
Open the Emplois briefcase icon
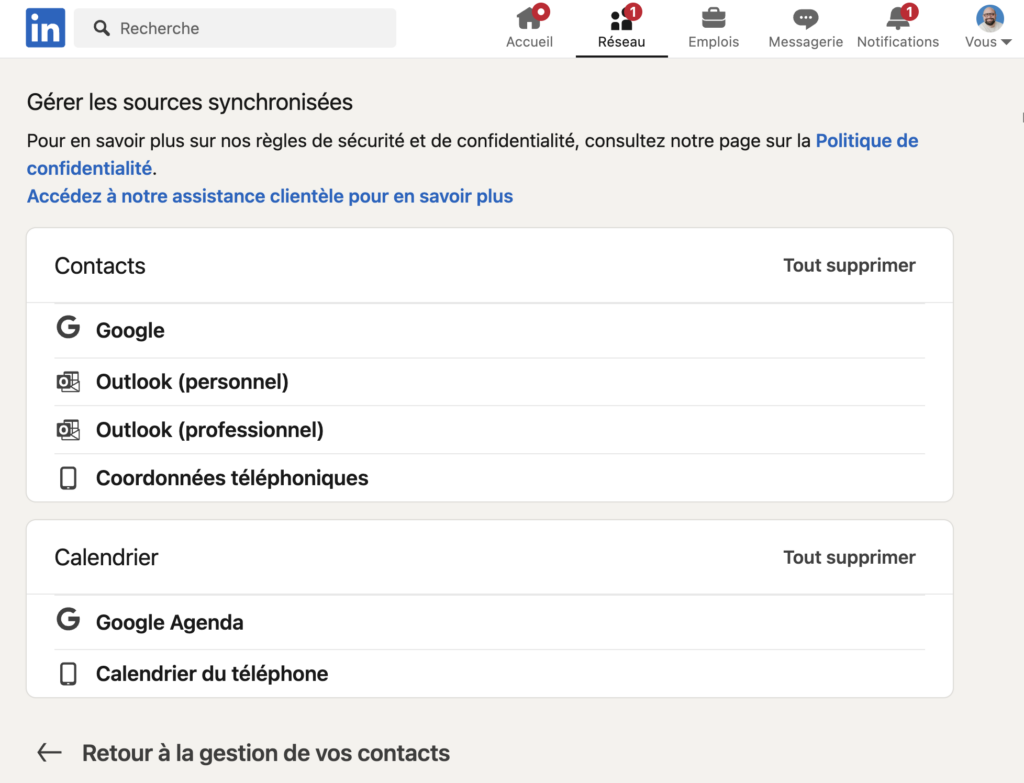coord(713,18)
